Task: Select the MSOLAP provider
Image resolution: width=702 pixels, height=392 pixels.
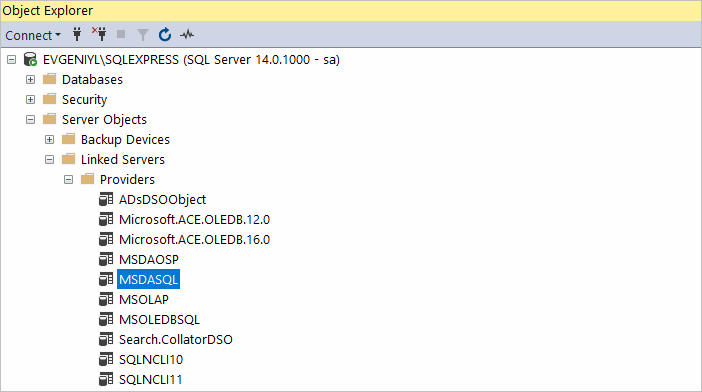Action: pos(144,299)
